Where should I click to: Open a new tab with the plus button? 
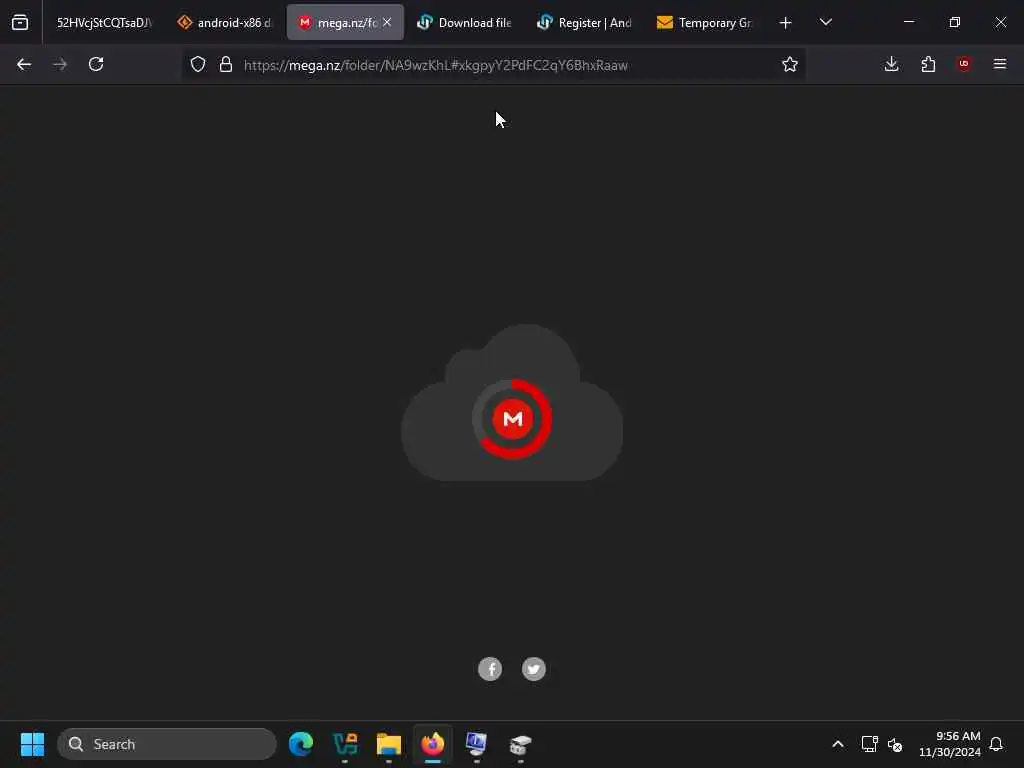coord(786,23)
